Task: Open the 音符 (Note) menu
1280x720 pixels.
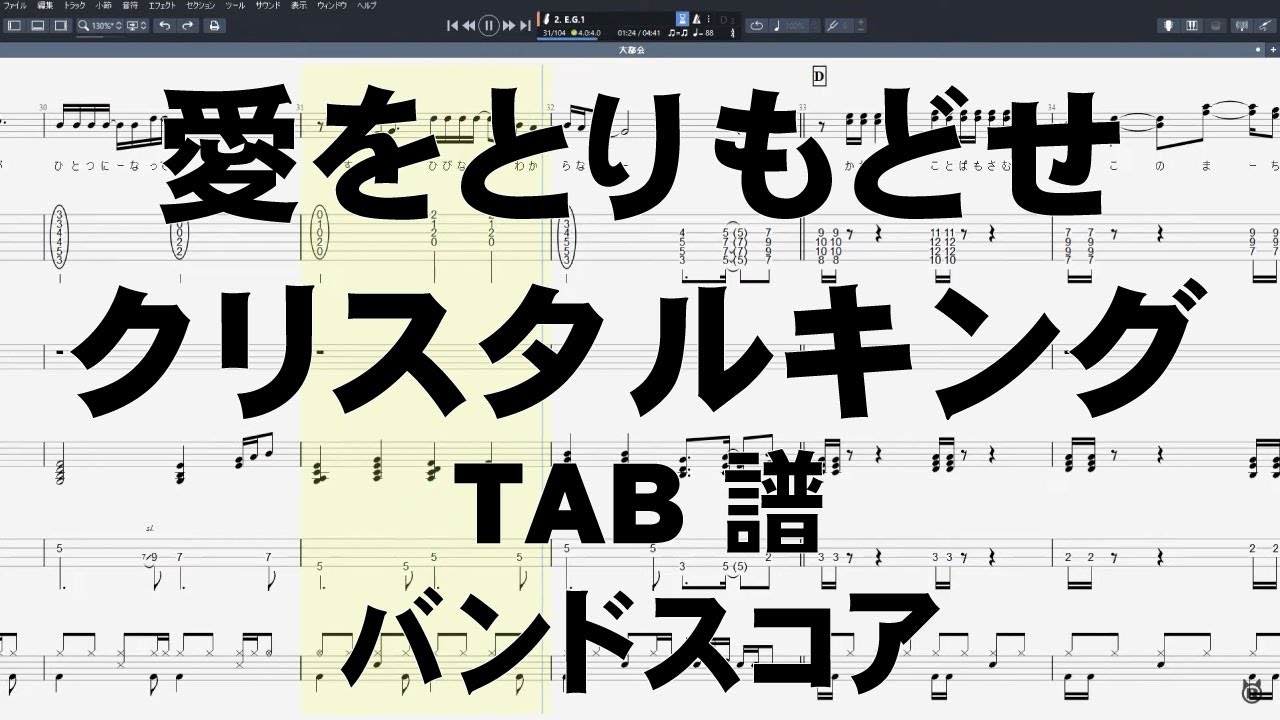Action: (131, 6)
